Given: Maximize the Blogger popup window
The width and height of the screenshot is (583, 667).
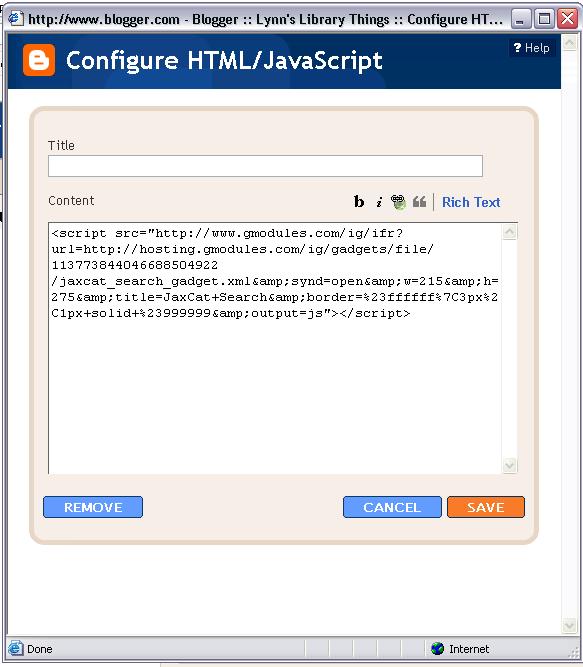Looking at the screenshot, I should [x=544, y=19].
